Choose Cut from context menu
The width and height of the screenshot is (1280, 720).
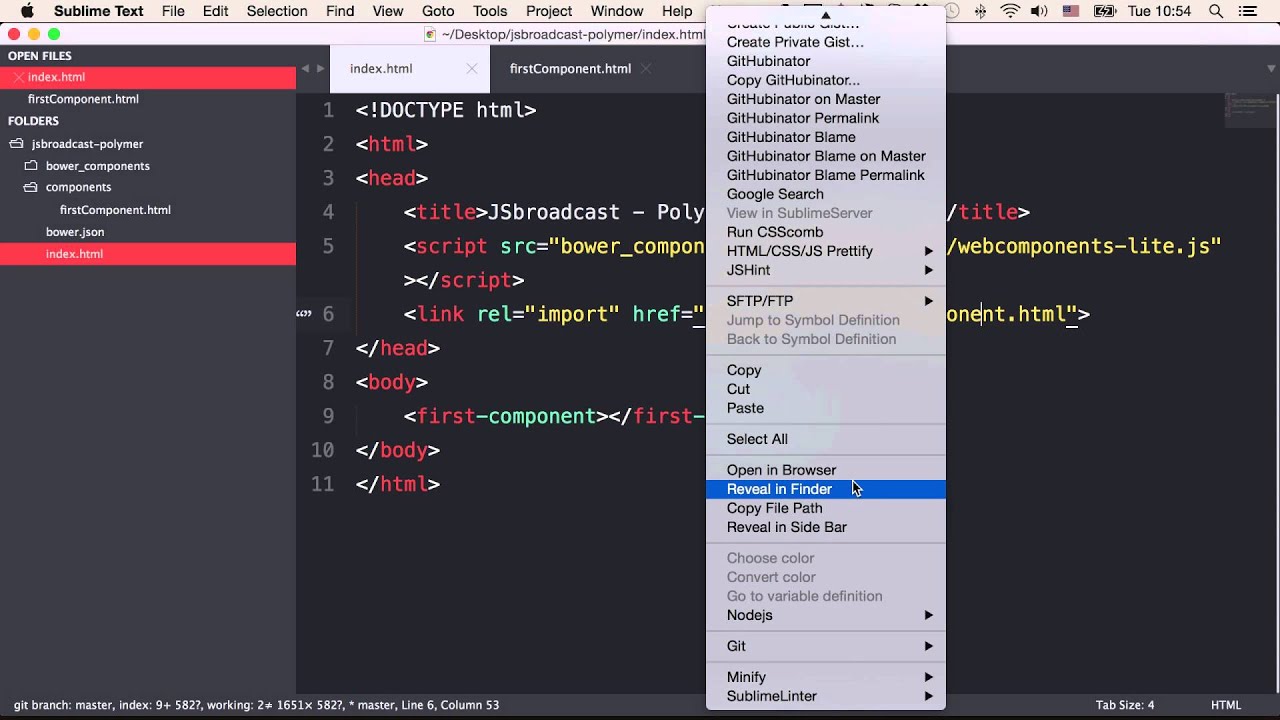(x=826, y=389)
